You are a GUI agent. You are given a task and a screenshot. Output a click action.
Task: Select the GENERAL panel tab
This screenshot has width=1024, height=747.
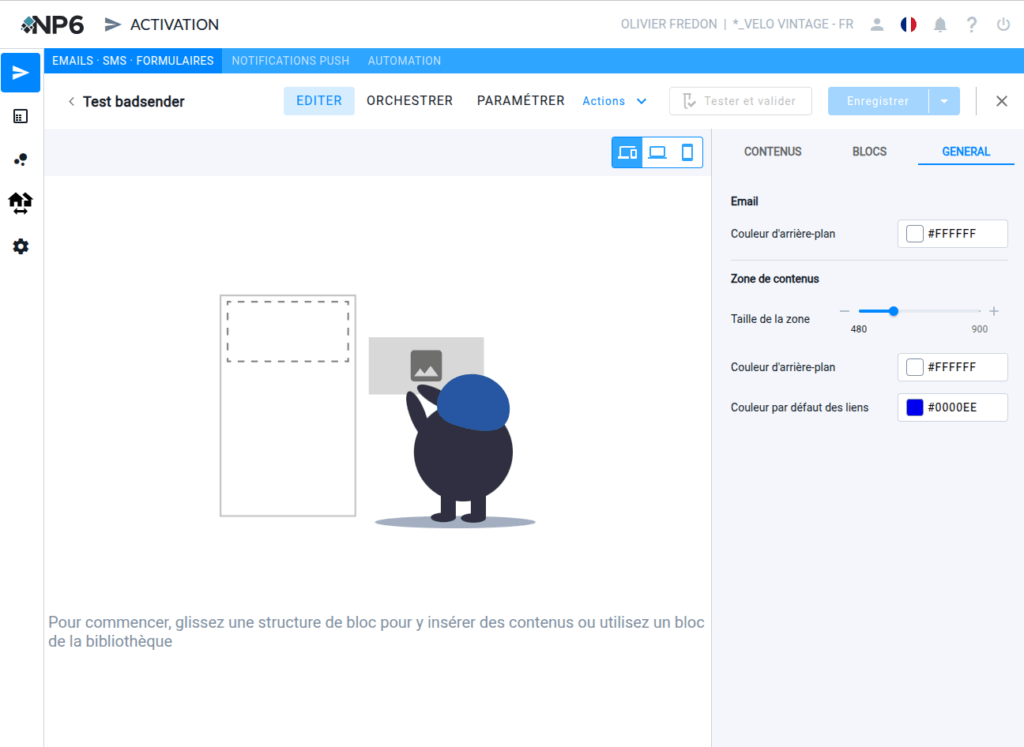[966, 151]
